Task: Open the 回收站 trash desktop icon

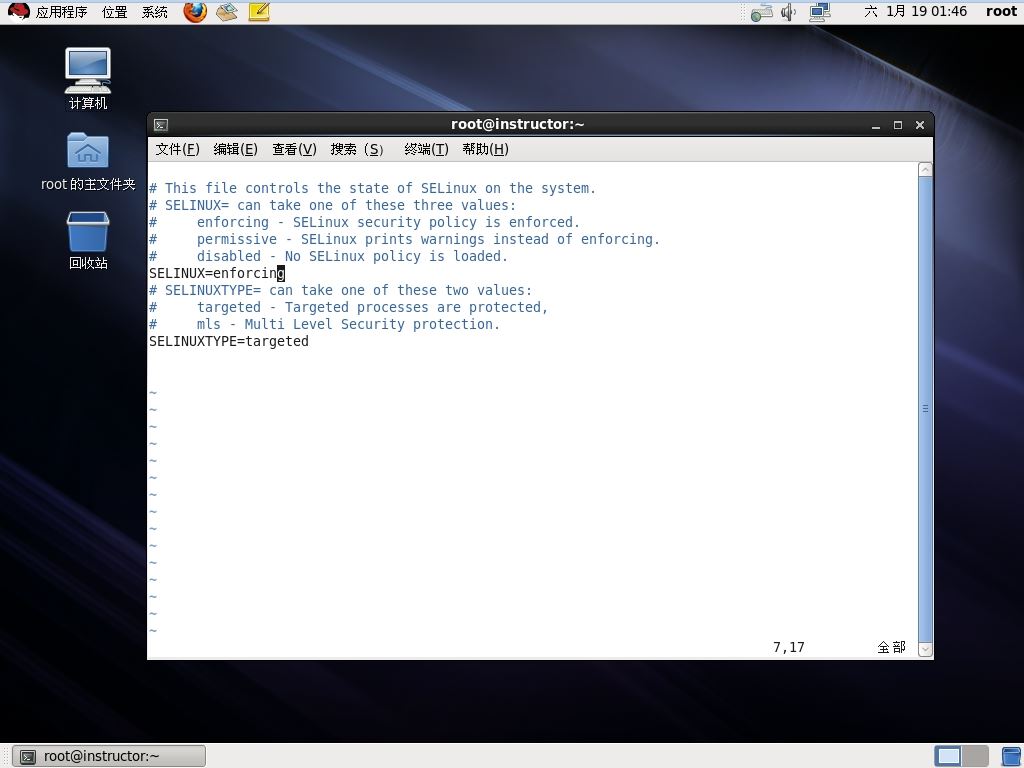Action: click(x=88, y=240)
